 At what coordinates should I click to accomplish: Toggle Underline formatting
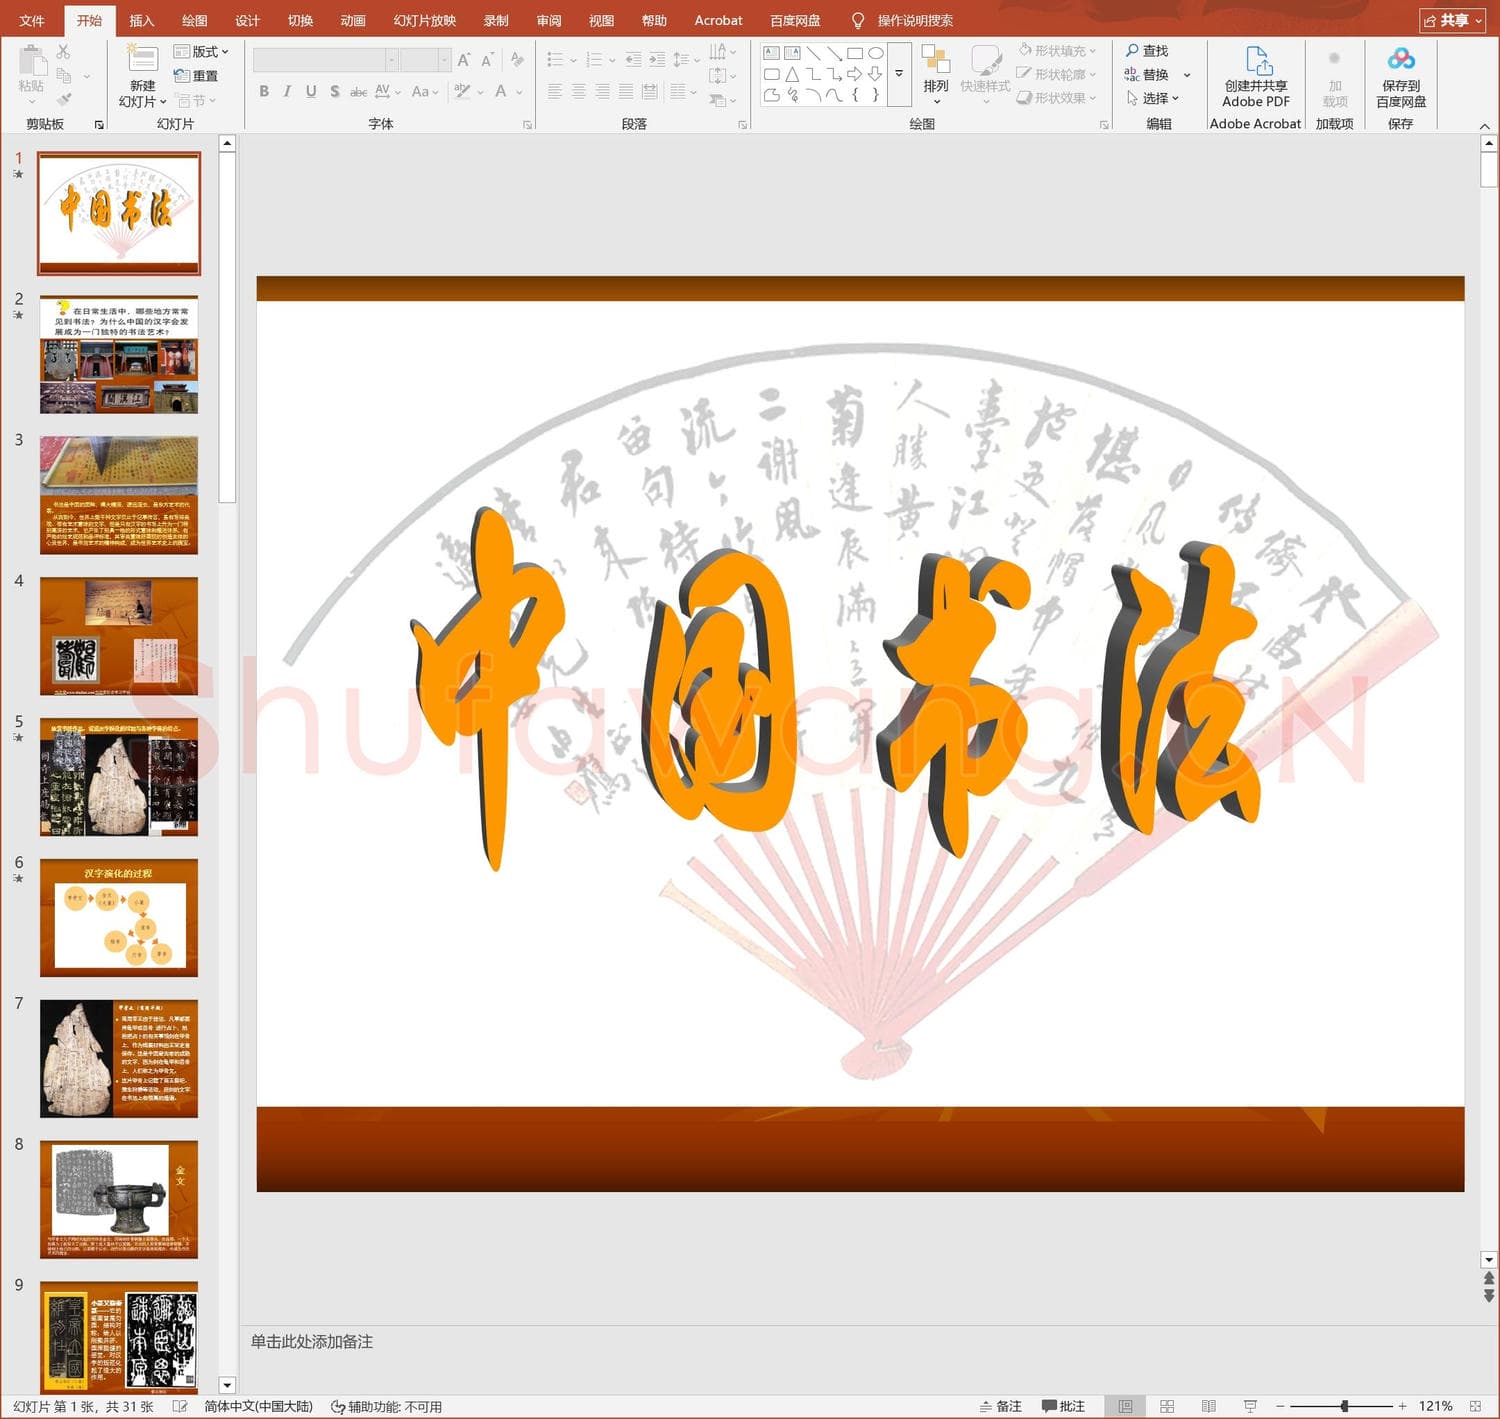tap(311, 92)
